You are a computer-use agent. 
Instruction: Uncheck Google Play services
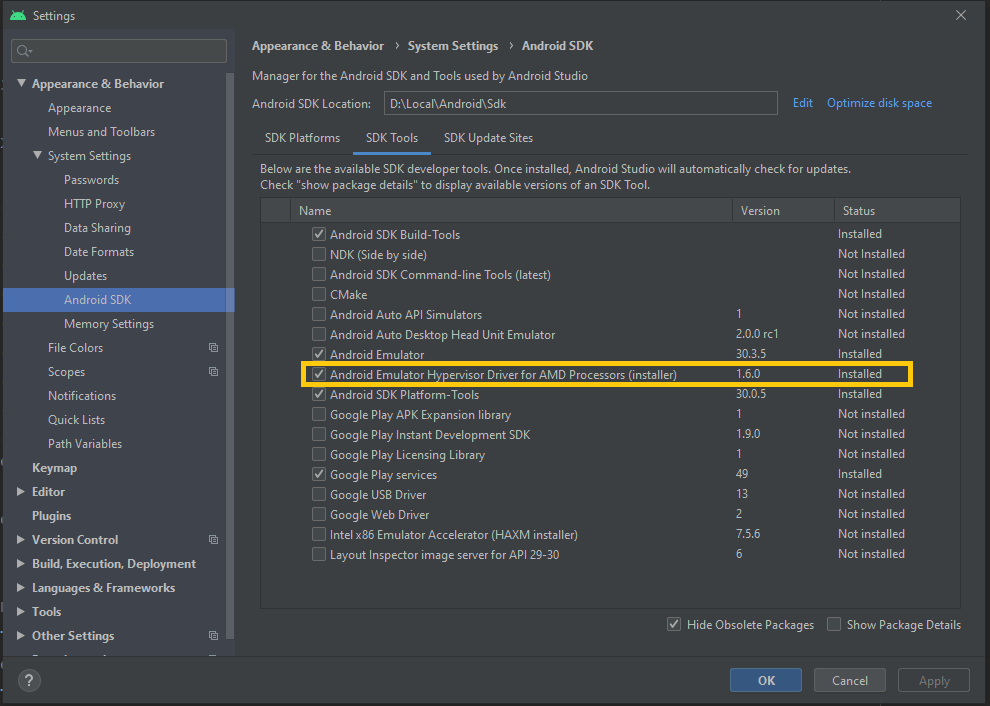tap(319, 474)
